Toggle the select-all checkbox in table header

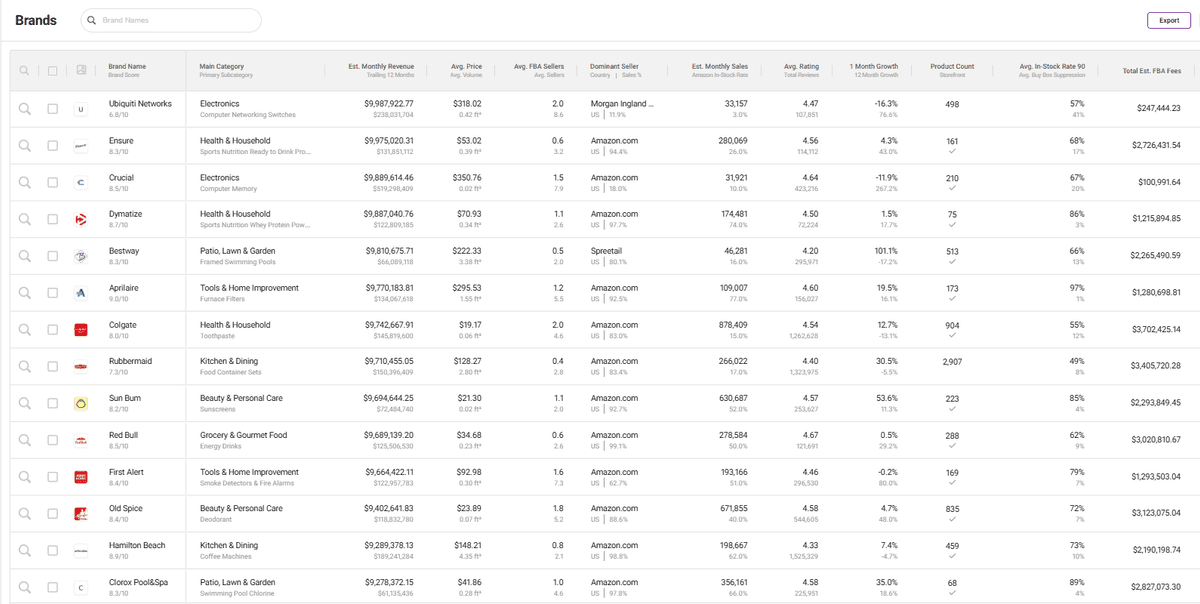pyautogui.click(x=52, y=70)
